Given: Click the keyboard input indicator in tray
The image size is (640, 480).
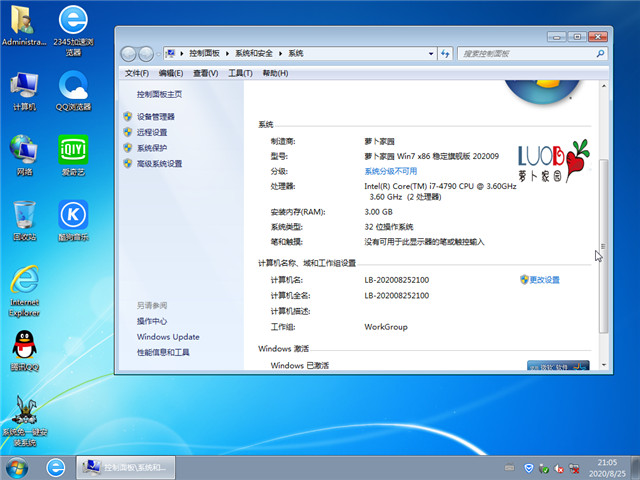Looking at the screenshot, I should click(x=509, y=468).
